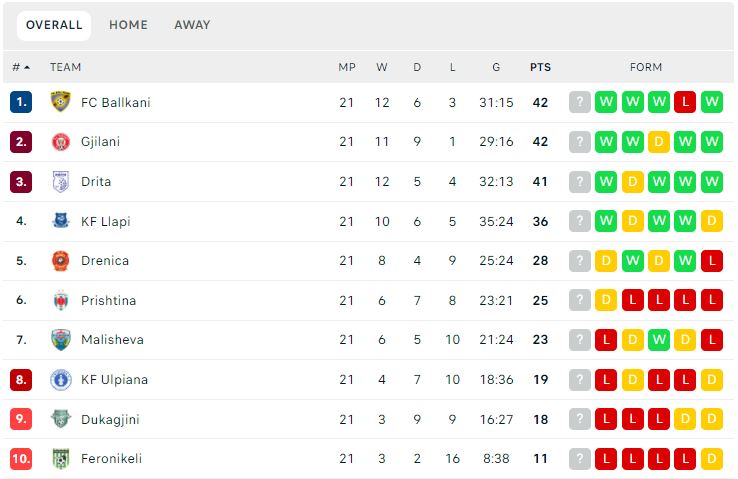
Task: Switch to the AWAY standings tab
Action: point(192,25)
